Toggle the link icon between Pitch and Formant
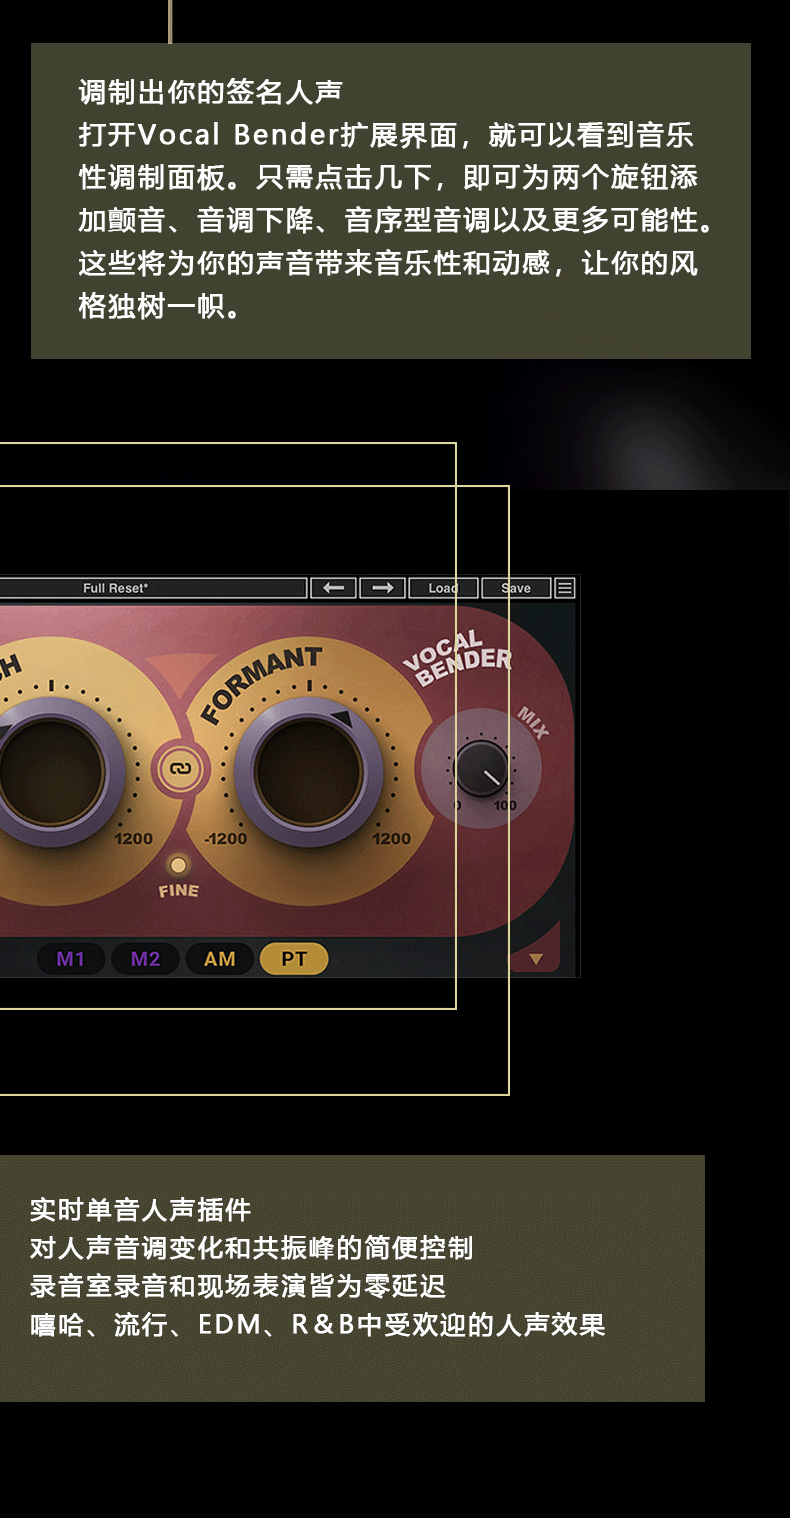Screen dimensions: 790x1518 (182, 770)
